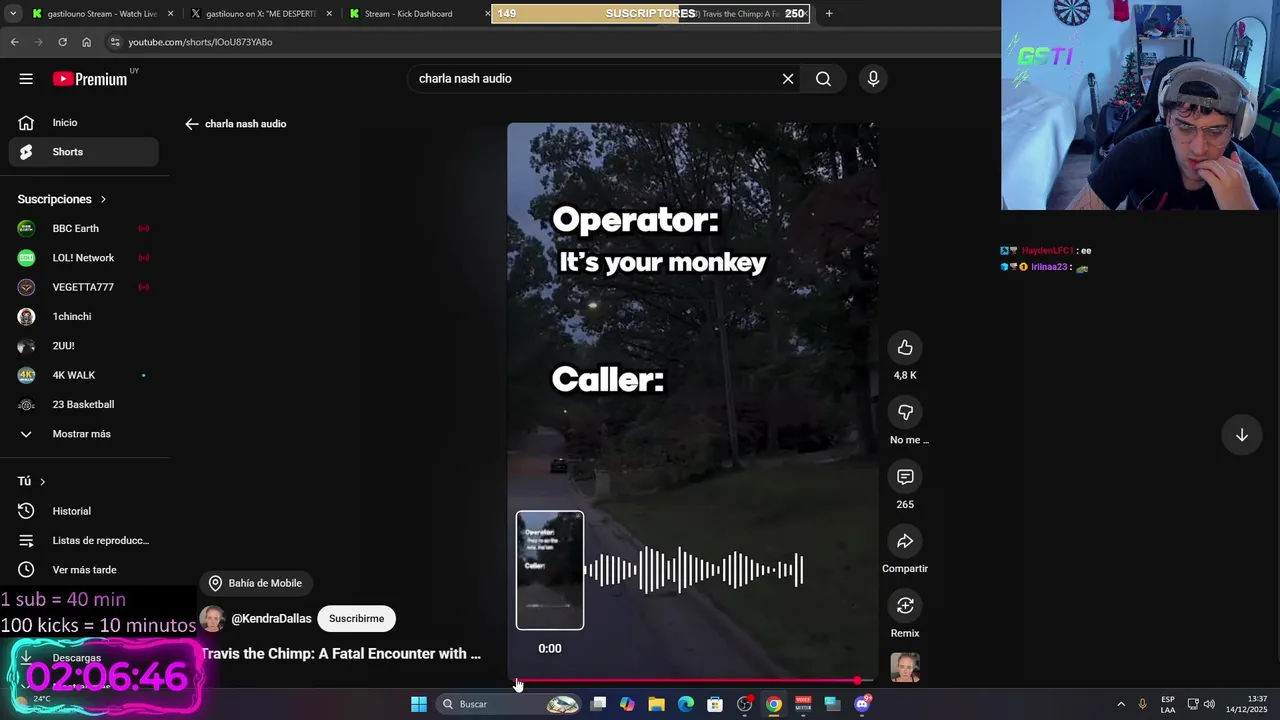Open Copilot from the taskbar

point(627,704)
